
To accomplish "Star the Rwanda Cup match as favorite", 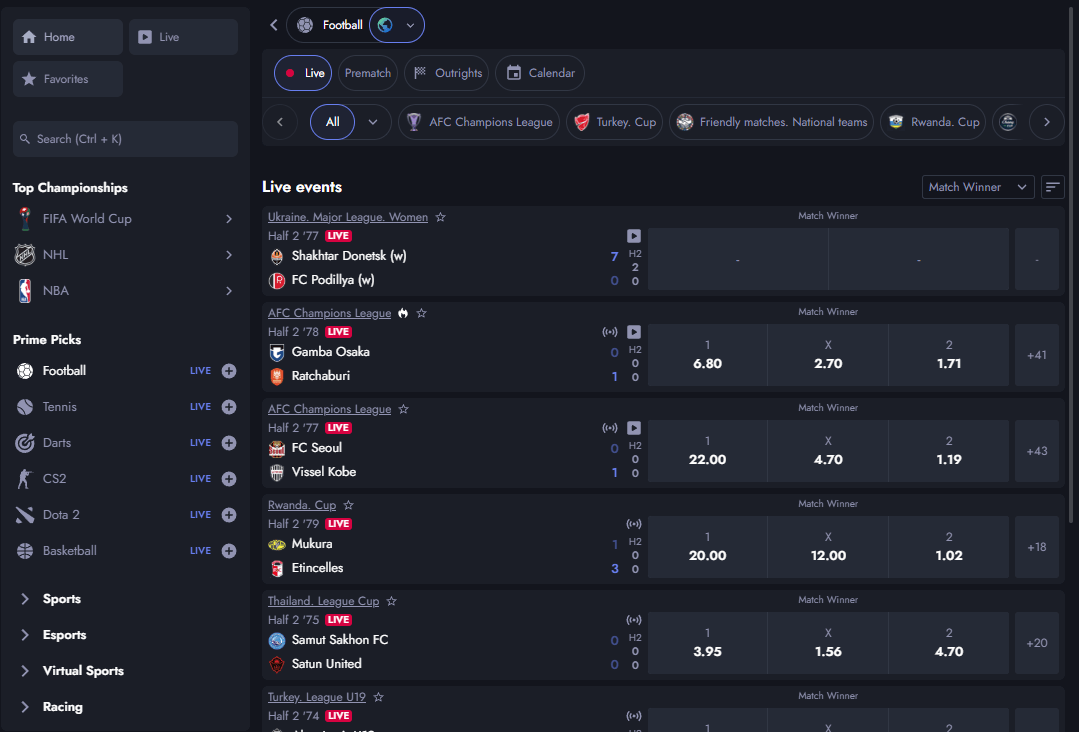I will click(x=349, y=505).
